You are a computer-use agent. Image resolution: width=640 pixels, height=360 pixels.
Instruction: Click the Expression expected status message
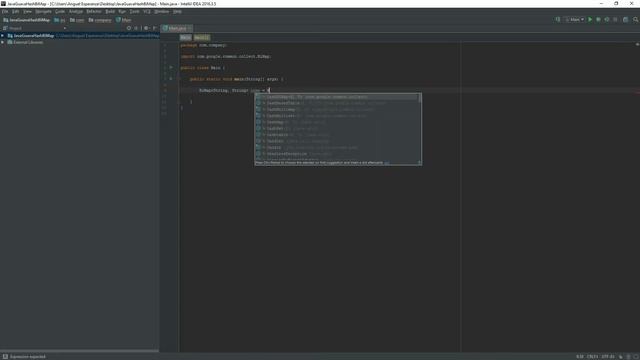[x=28, y=357]
